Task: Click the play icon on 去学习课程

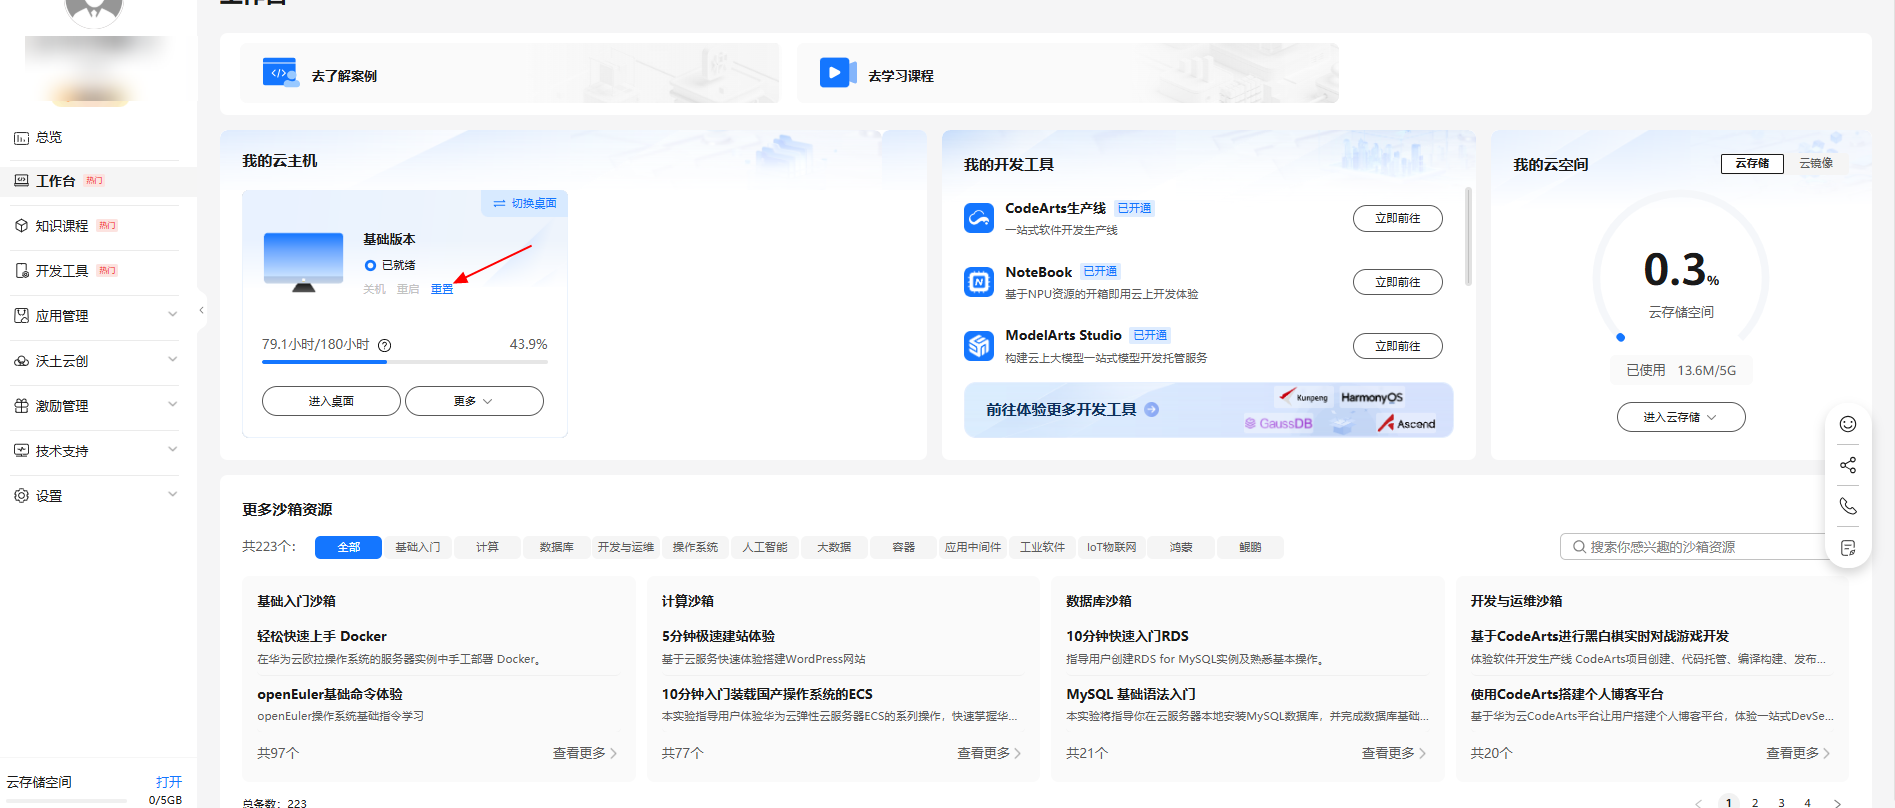Action: point(837,73)
